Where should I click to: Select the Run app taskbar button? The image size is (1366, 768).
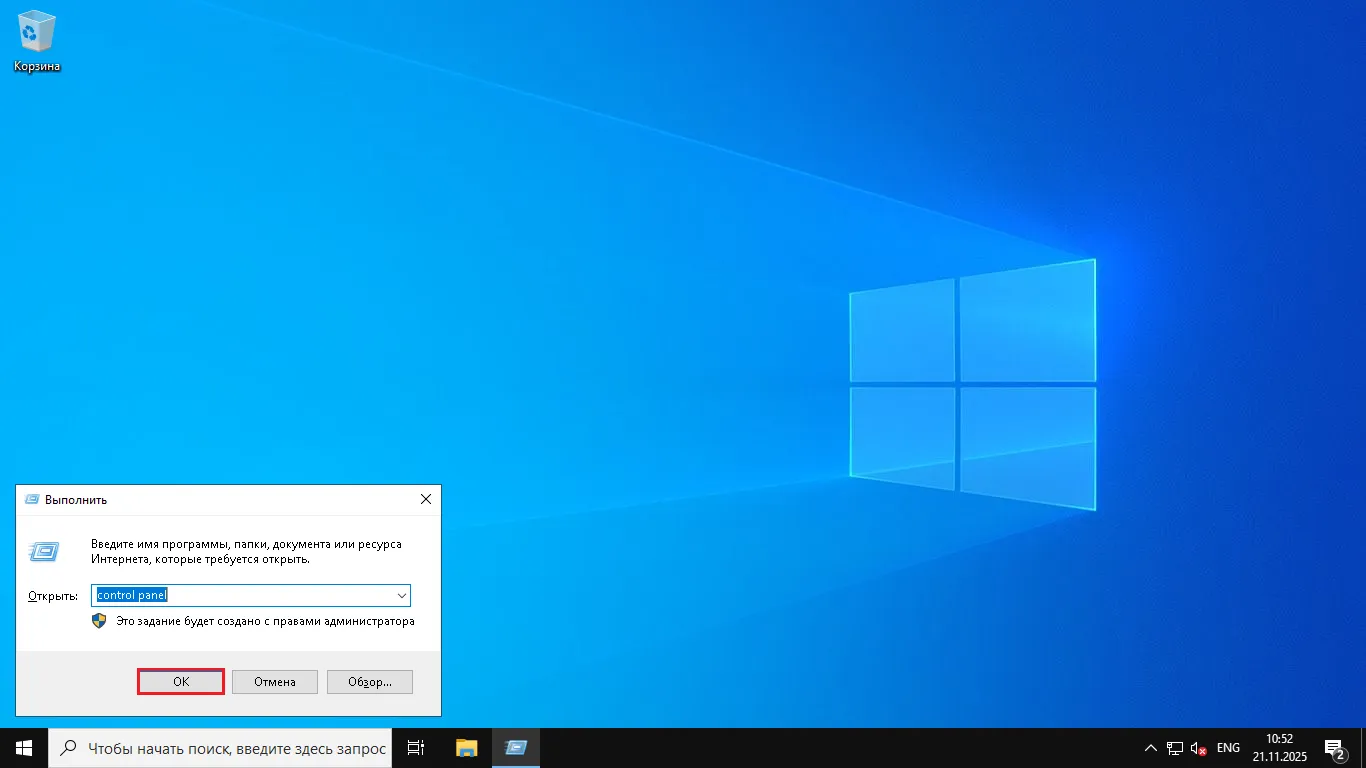tap(516, 748)
